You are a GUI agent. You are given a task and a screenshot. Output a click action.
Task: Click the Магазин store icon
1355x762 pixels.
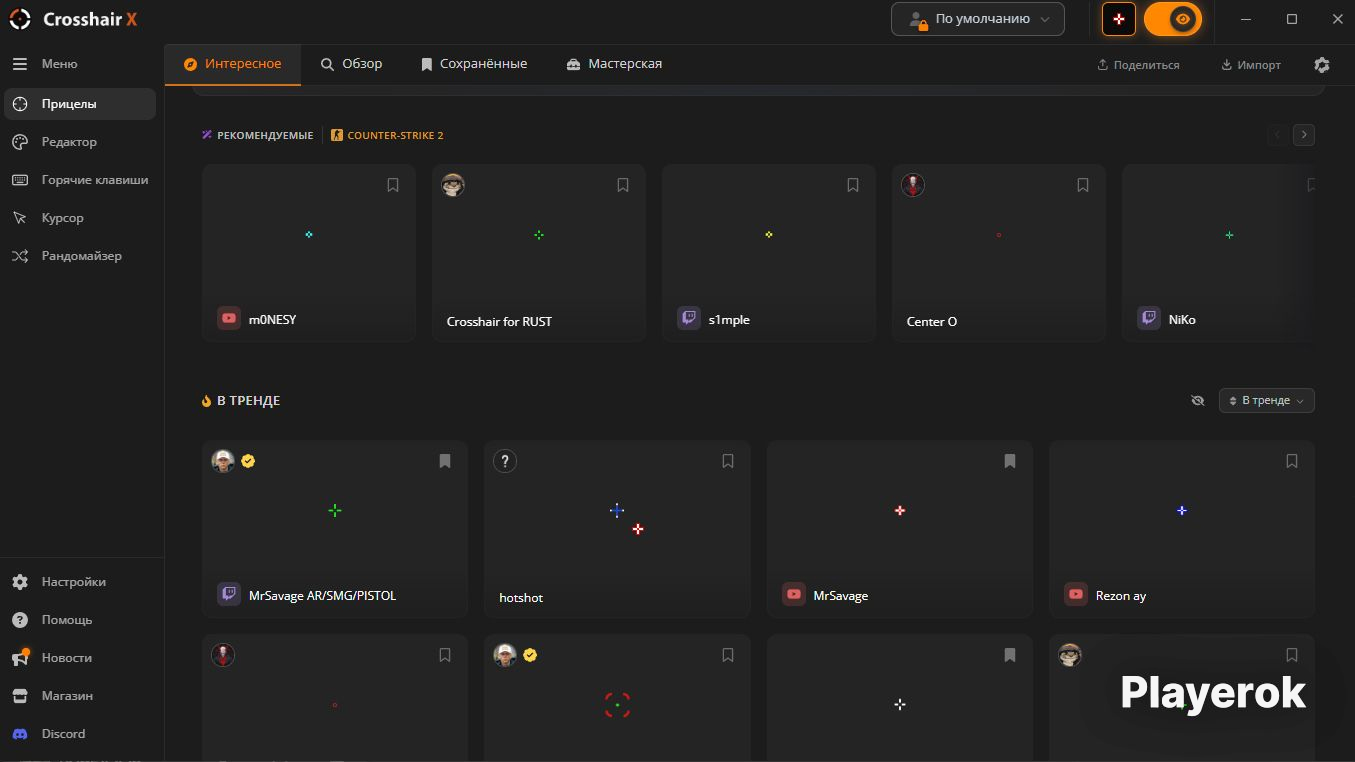click(x=20, y=696)
